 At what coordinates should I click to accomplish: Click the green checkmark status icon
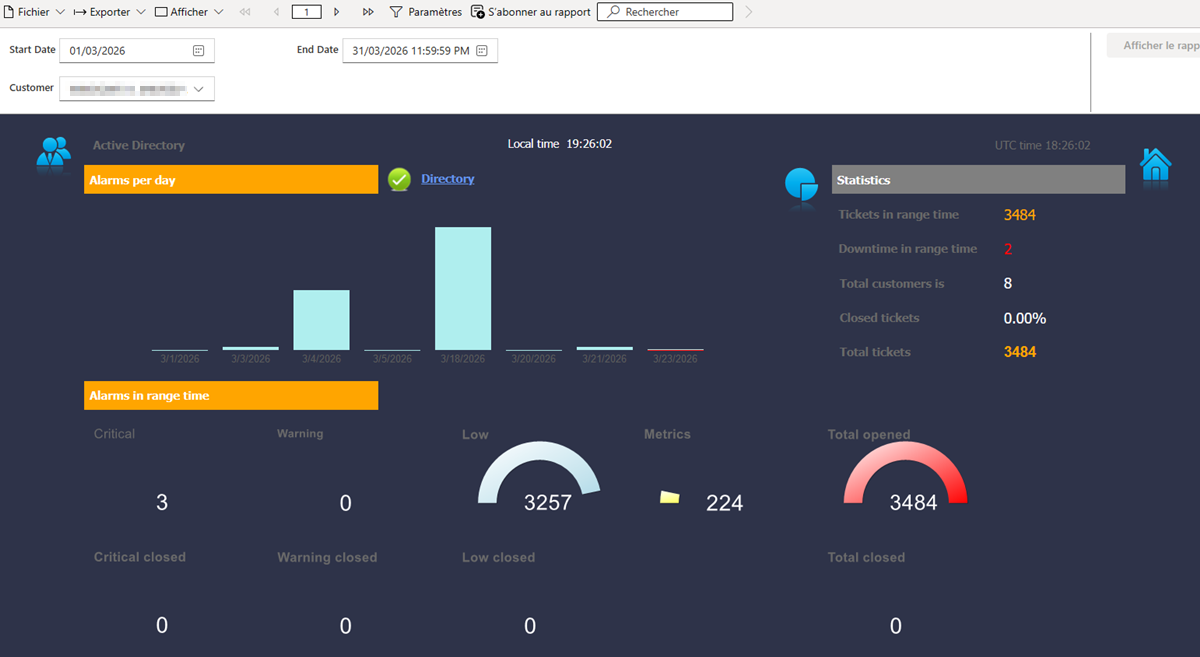pyautogui.click(x=399, y=180)
